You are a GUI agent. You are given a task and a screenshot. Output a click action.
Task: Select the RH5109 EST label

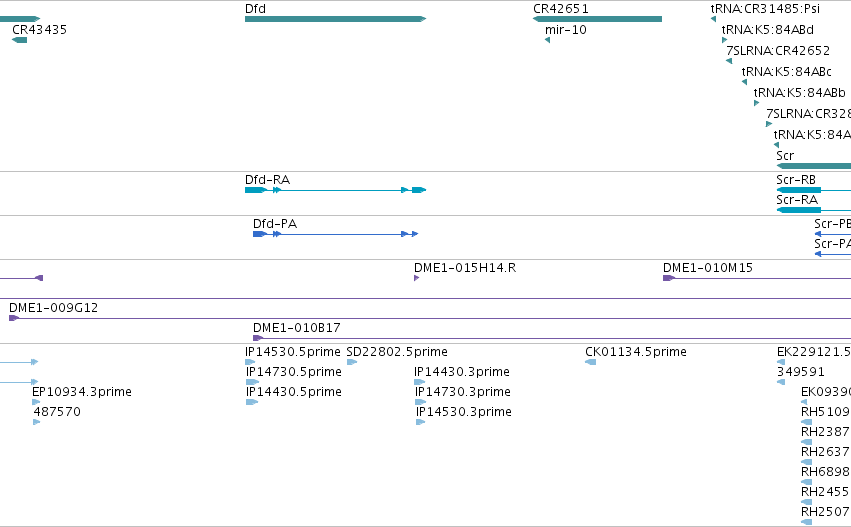coord(825,412)
